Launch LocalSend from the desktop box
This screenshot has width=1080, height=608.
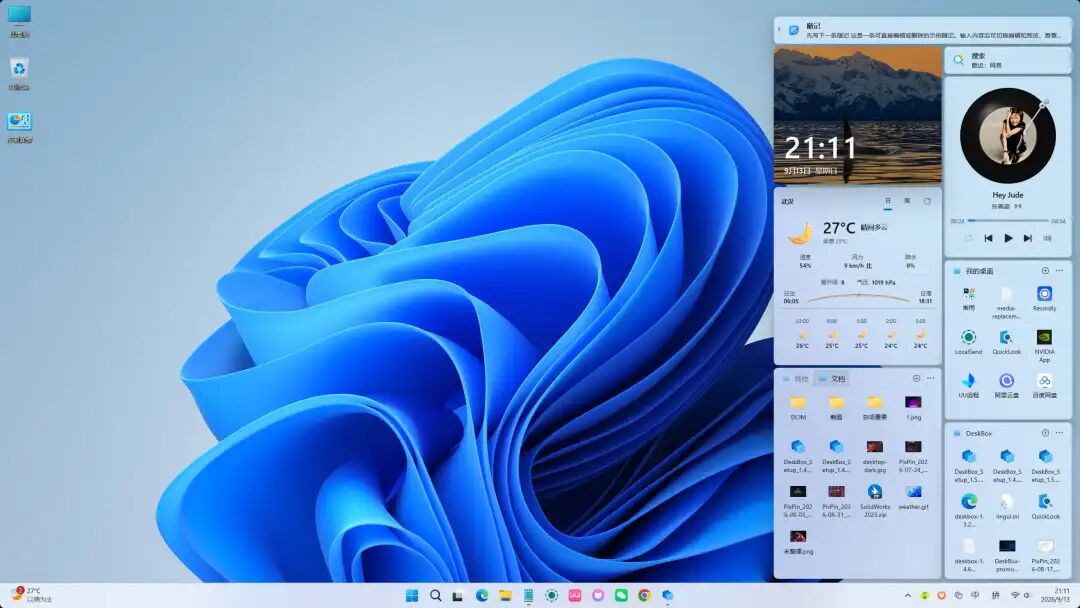click(968, 337)
